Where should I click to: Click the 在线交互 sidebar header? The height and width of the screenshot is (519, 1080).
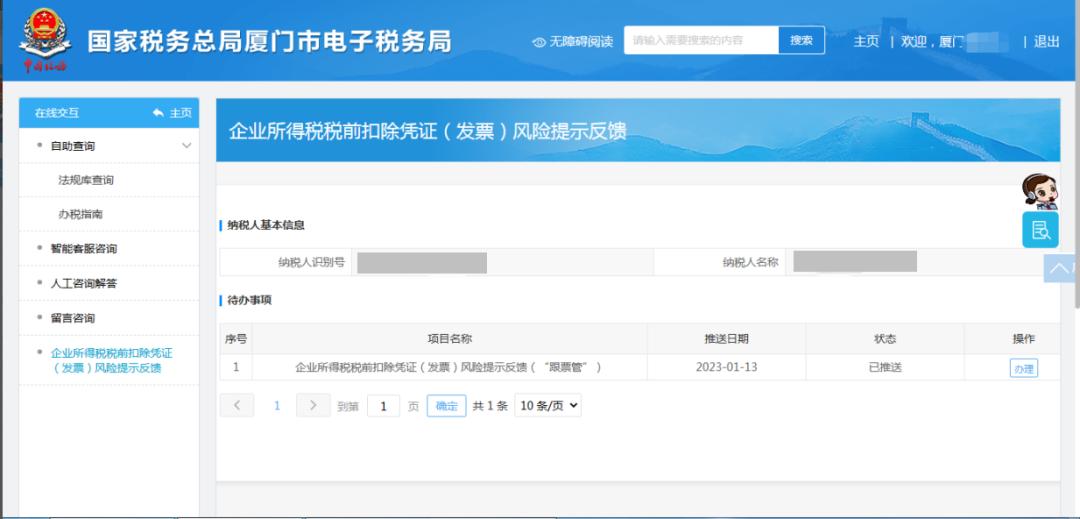tap(56, 113)
